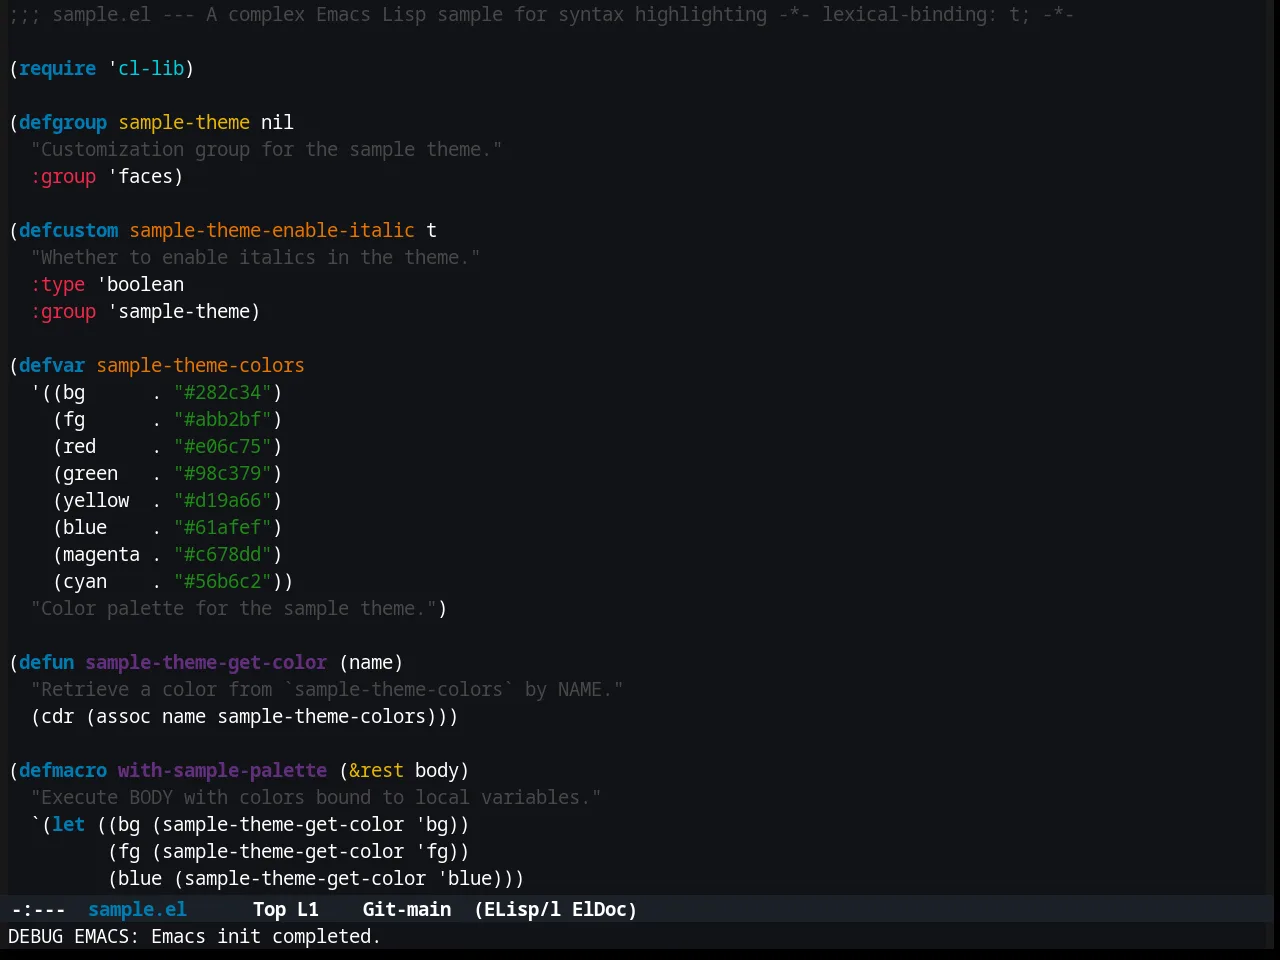
Task: Click 'NAME.' in the Retrieve docstring
Action: click(x=585, y=689)
